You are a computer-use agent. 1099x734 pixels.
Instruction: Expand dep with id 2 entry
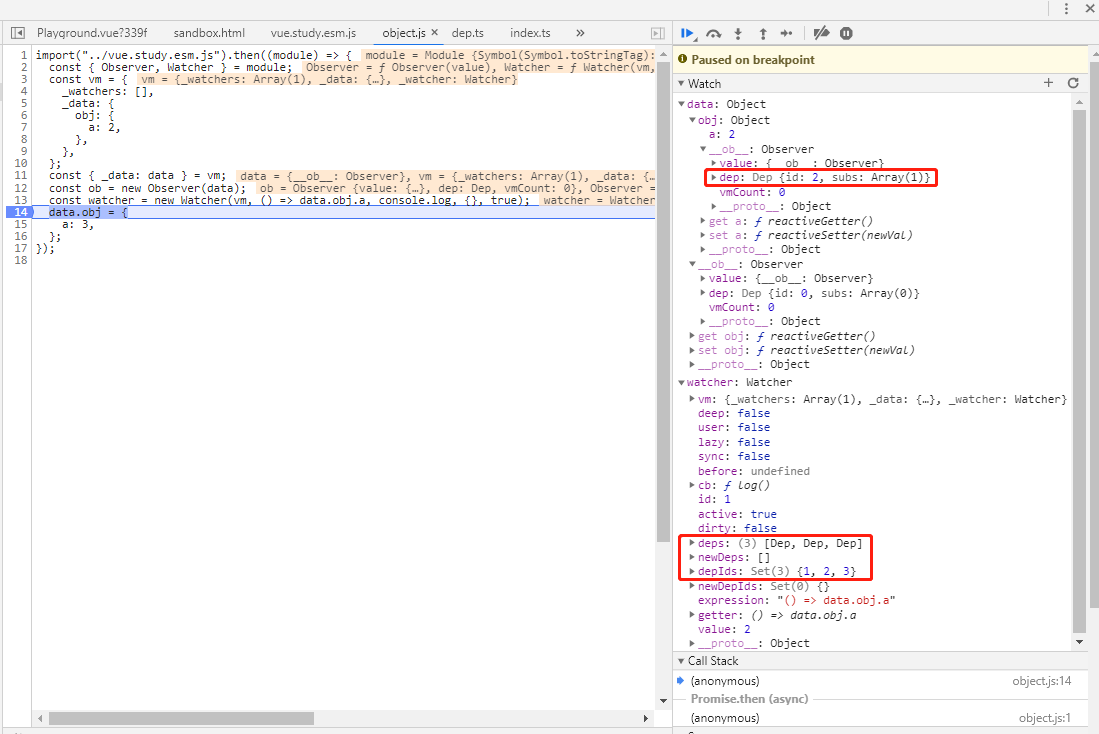coord(713,178)
